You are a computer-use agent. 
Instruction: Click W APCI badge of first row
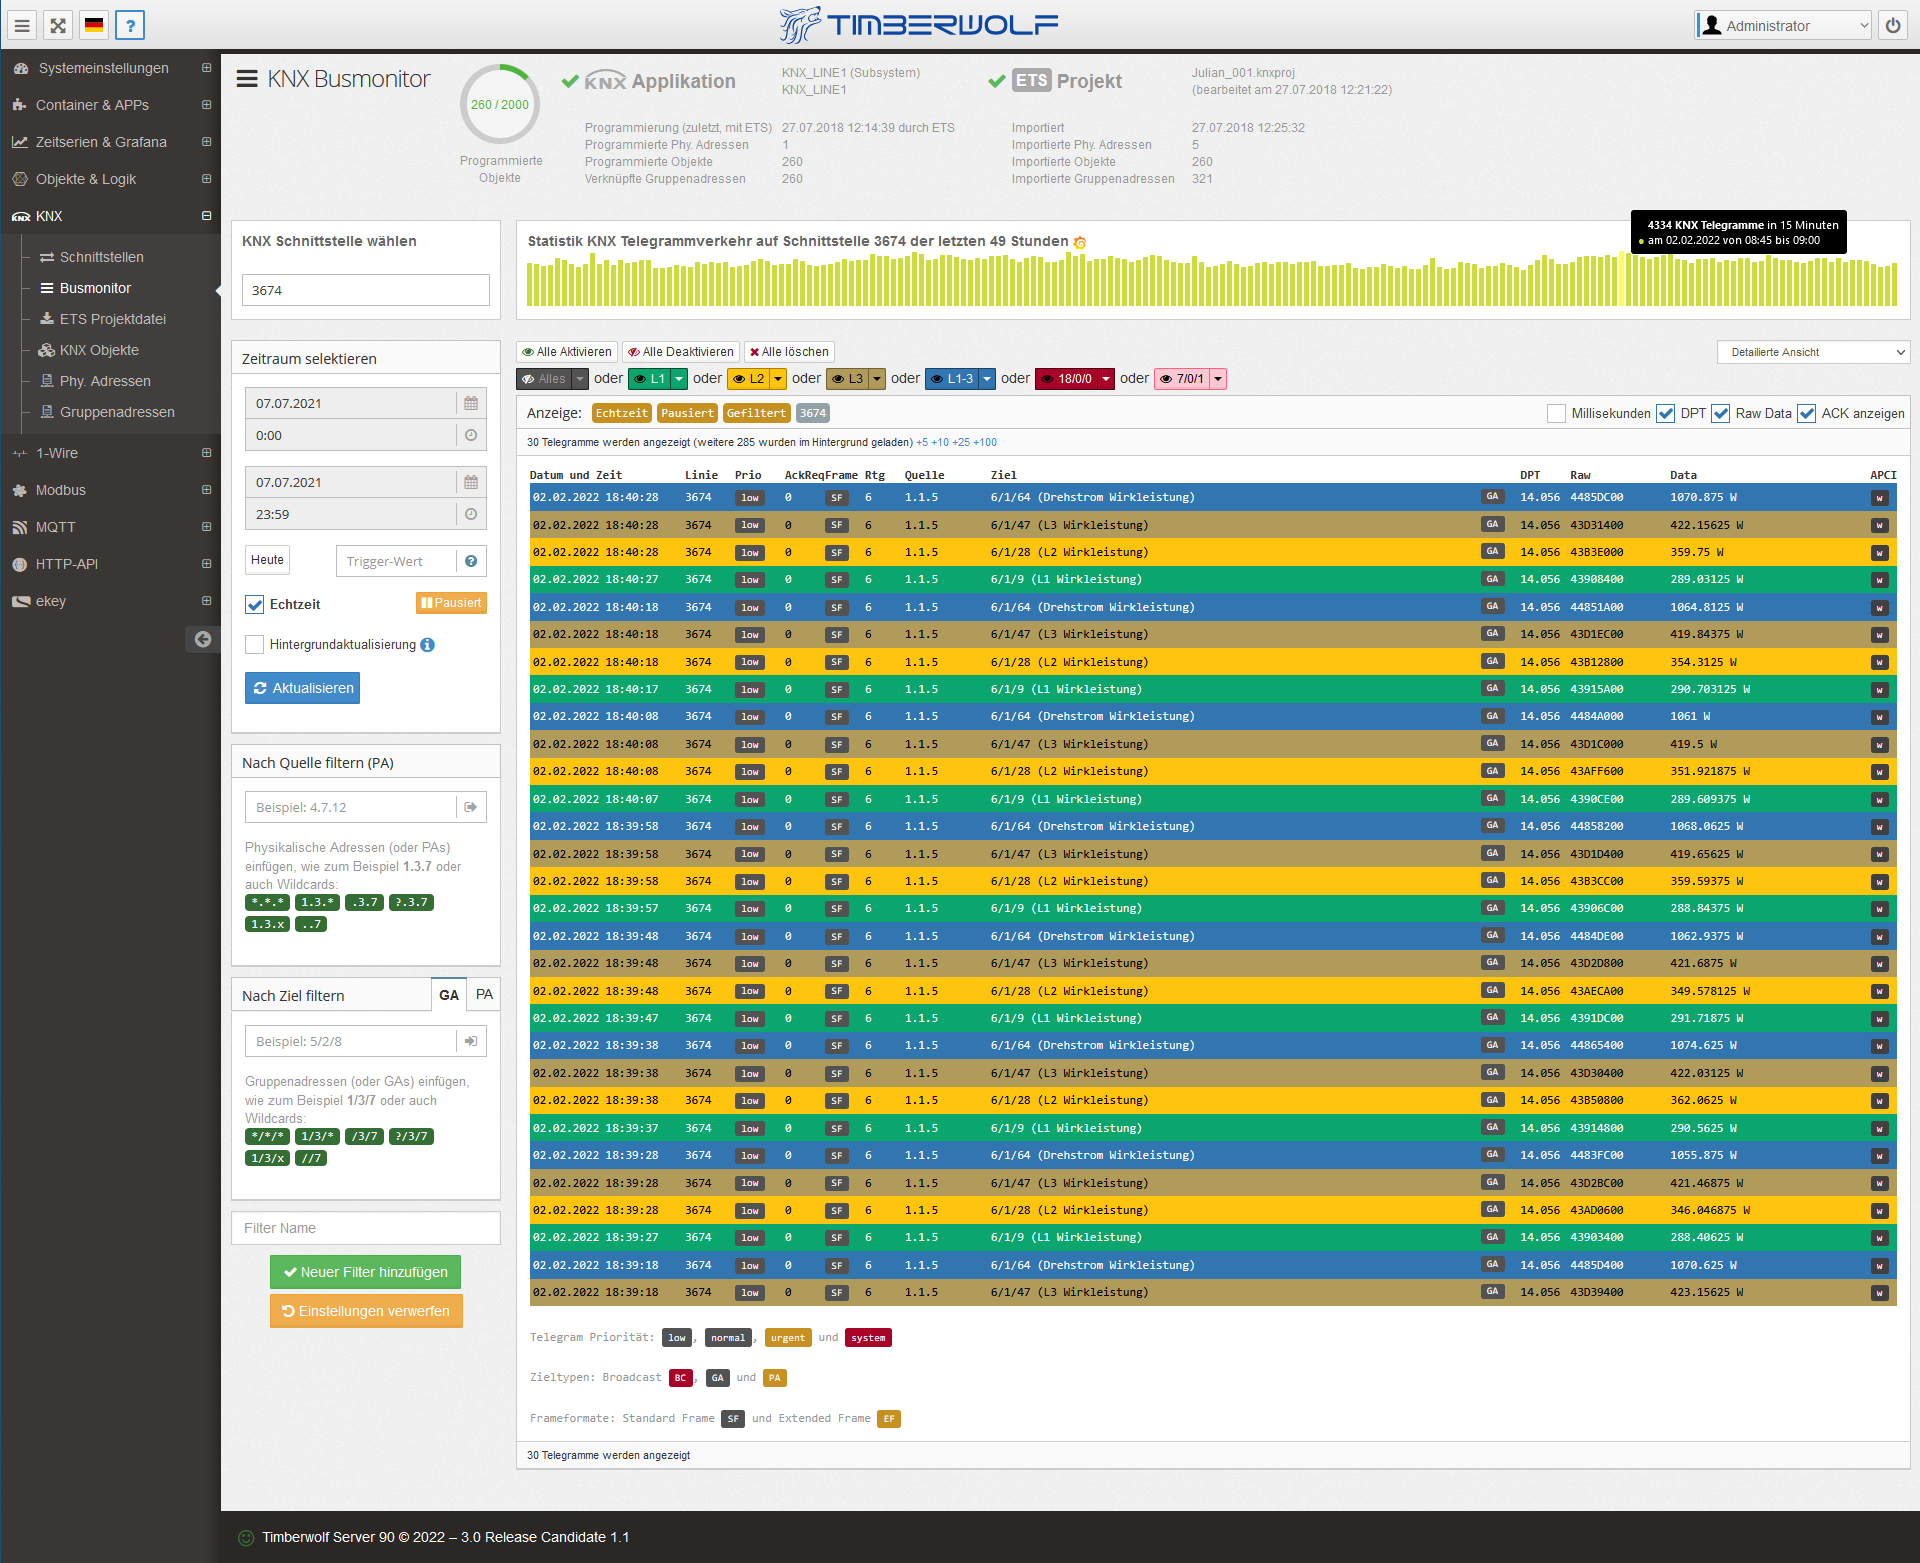point(1879,497)
